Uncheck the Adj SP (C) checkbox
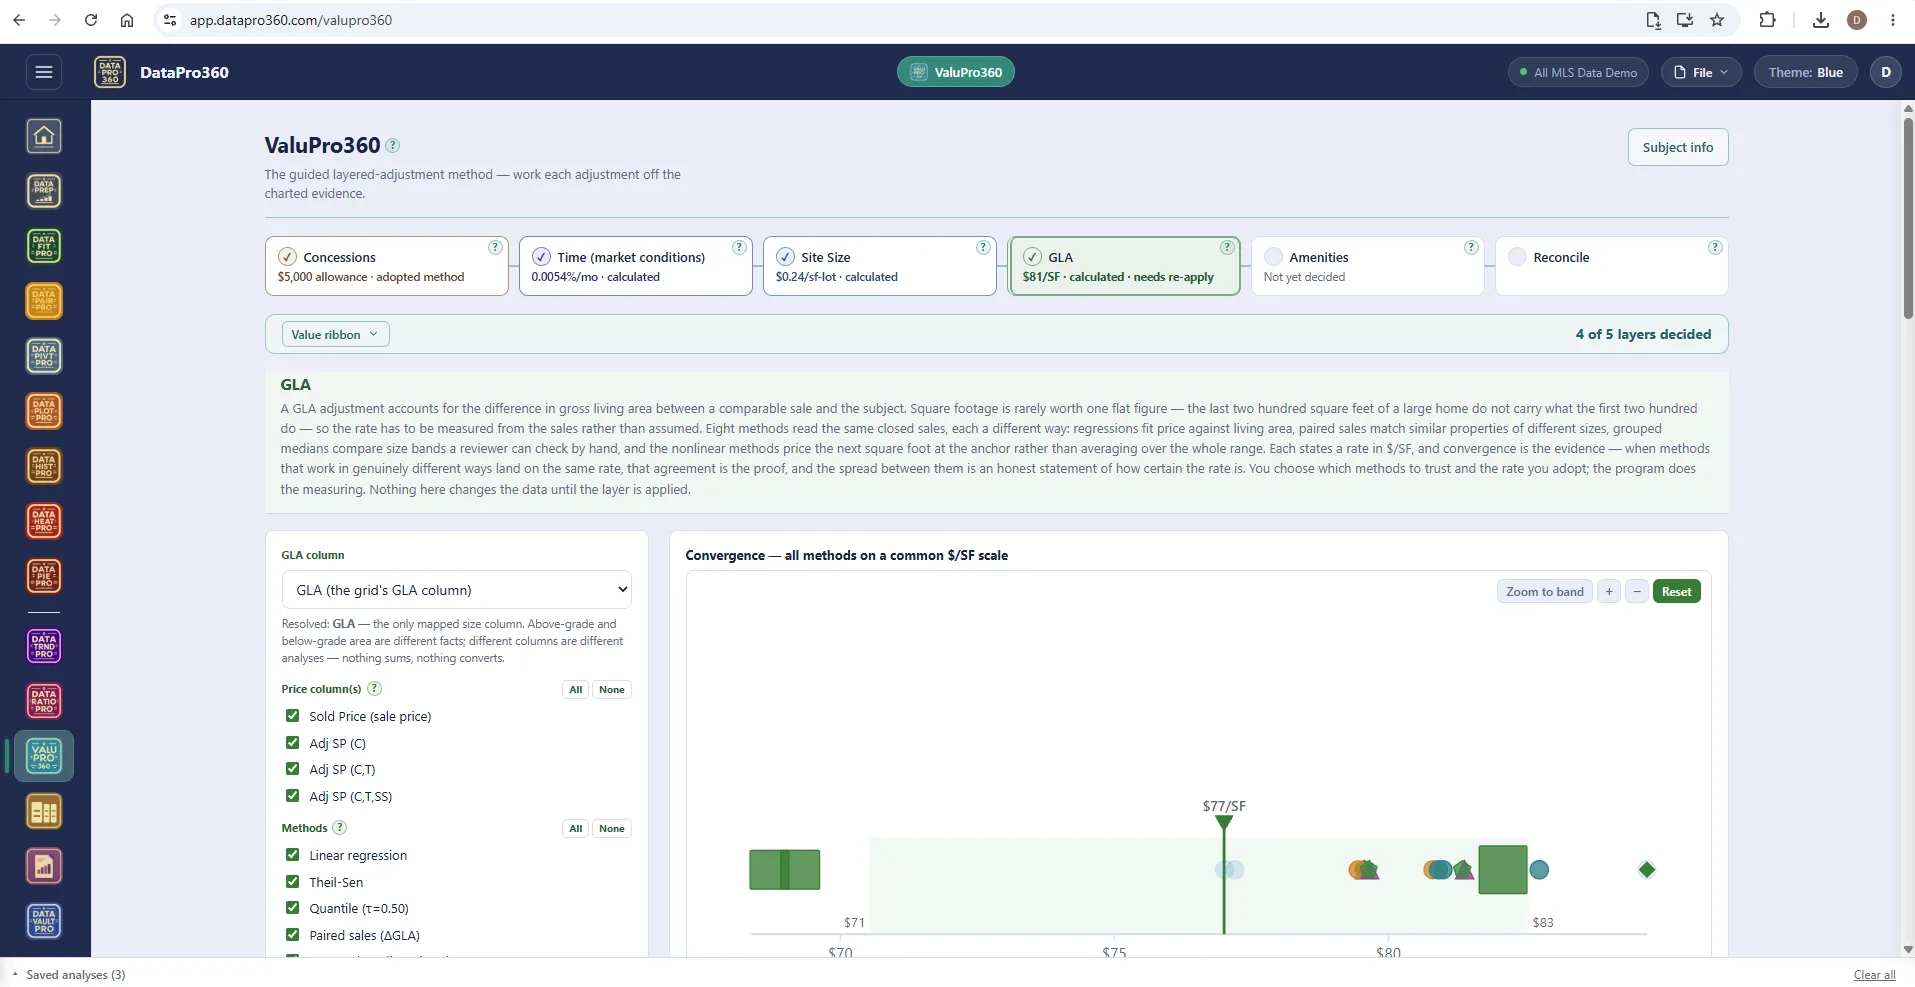This screenshot has width=1915, height=987. pyautogui.click(x=292, y=742)
